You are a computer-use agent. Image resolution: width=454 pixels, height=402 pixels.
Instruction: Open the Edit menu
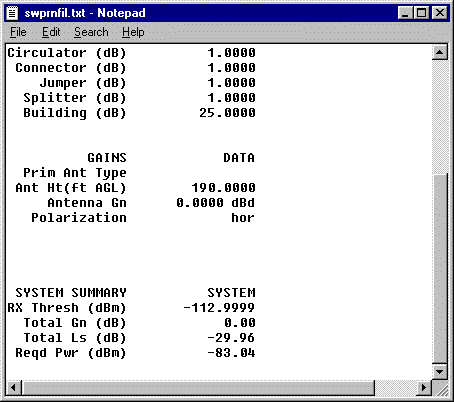point(51,32)
